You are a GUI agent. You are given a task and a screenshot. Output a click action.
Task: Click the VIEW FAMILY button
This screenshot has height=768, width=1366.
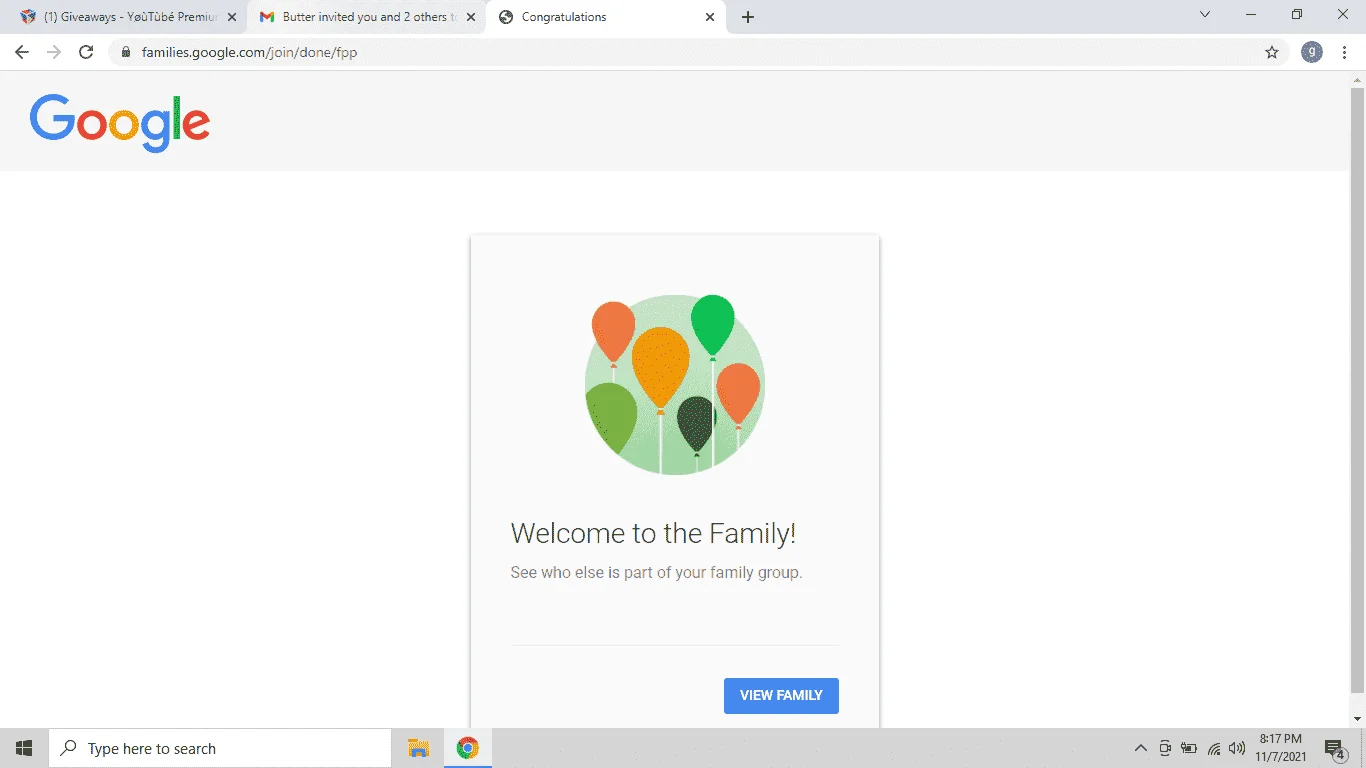click(x=781, y=696)
